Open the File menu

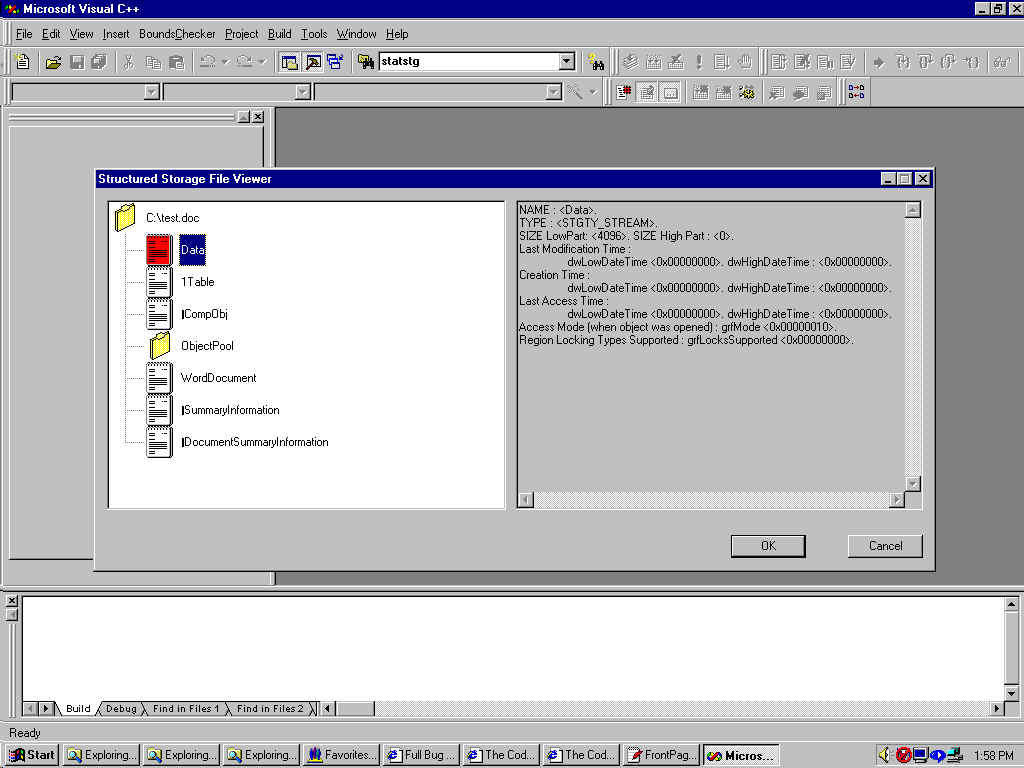pyautogui.click(x=24, y=34)
